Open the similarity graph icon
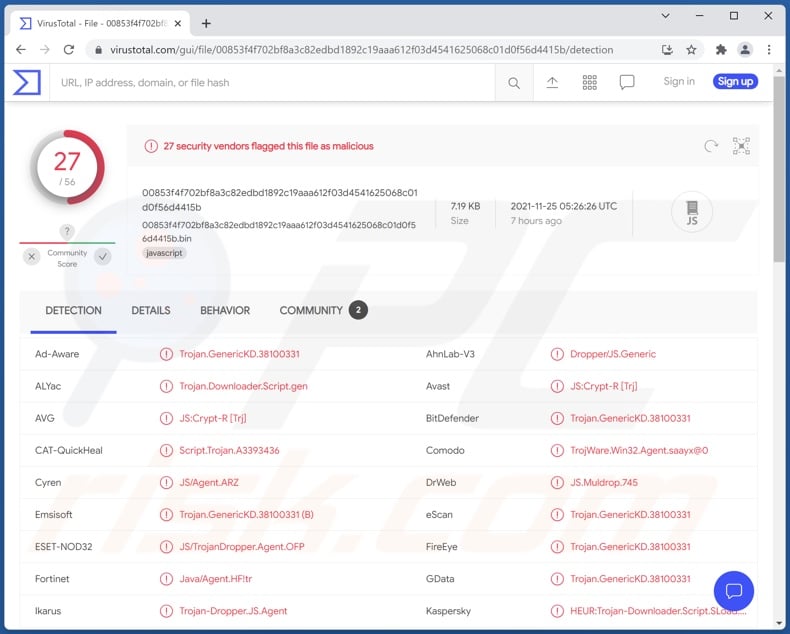790x634 pixels. (741, 146)
